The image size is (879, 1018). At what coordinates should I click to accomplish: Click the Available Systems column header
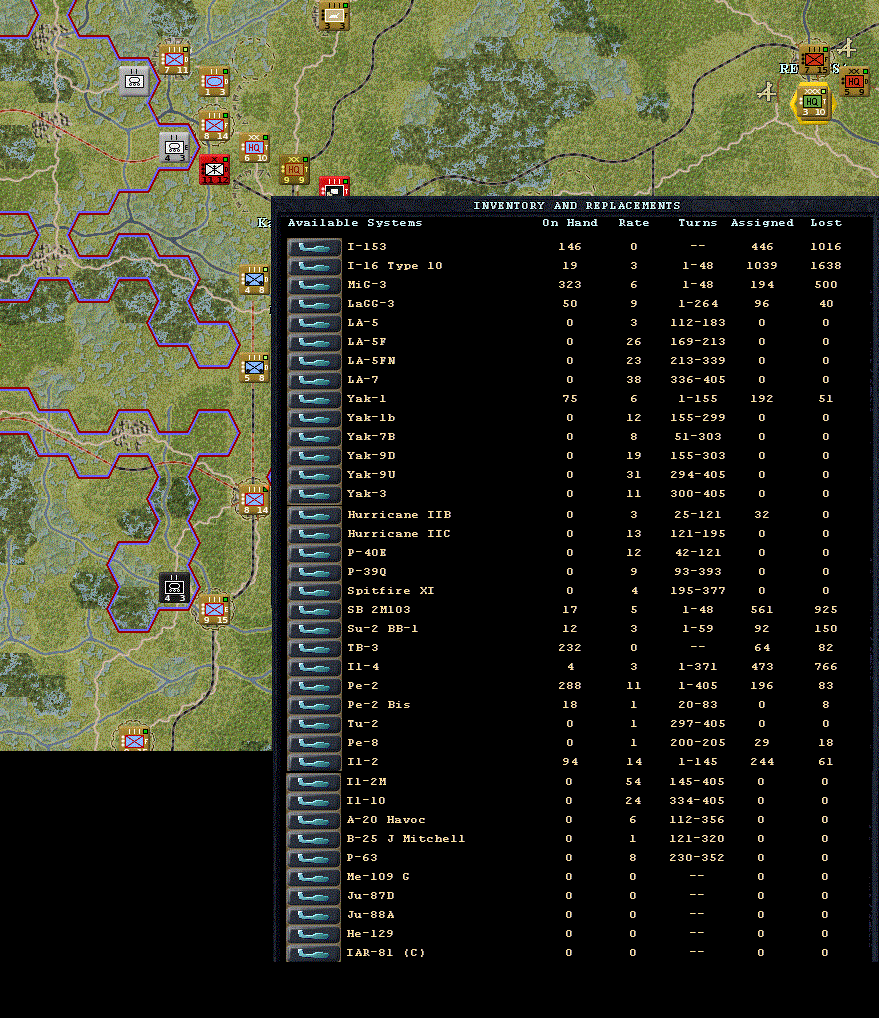(x=354, y=223)
